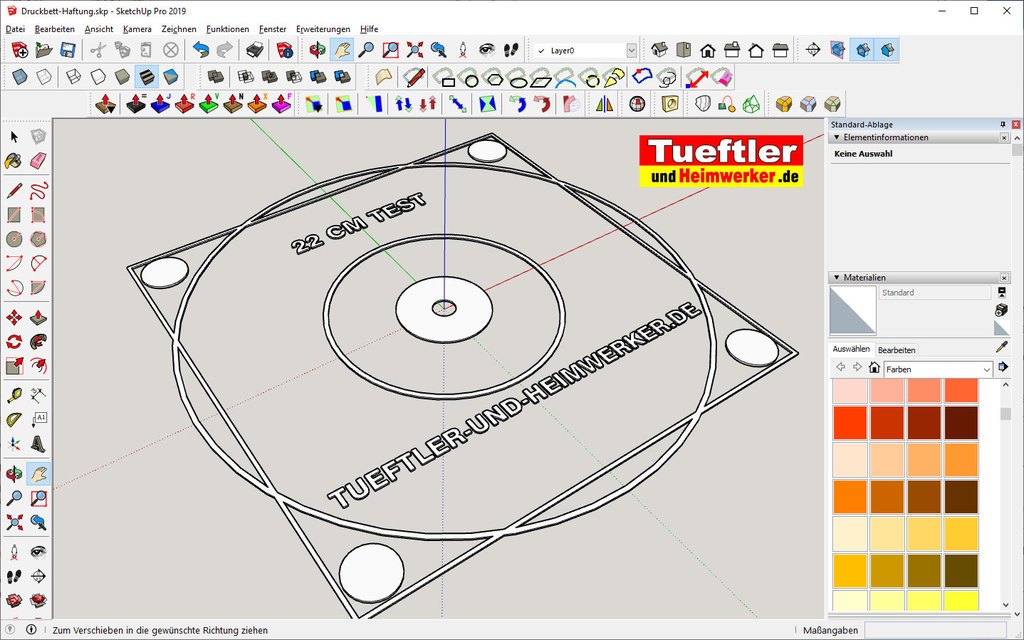Enable Shaded face style

click(122, 77)
